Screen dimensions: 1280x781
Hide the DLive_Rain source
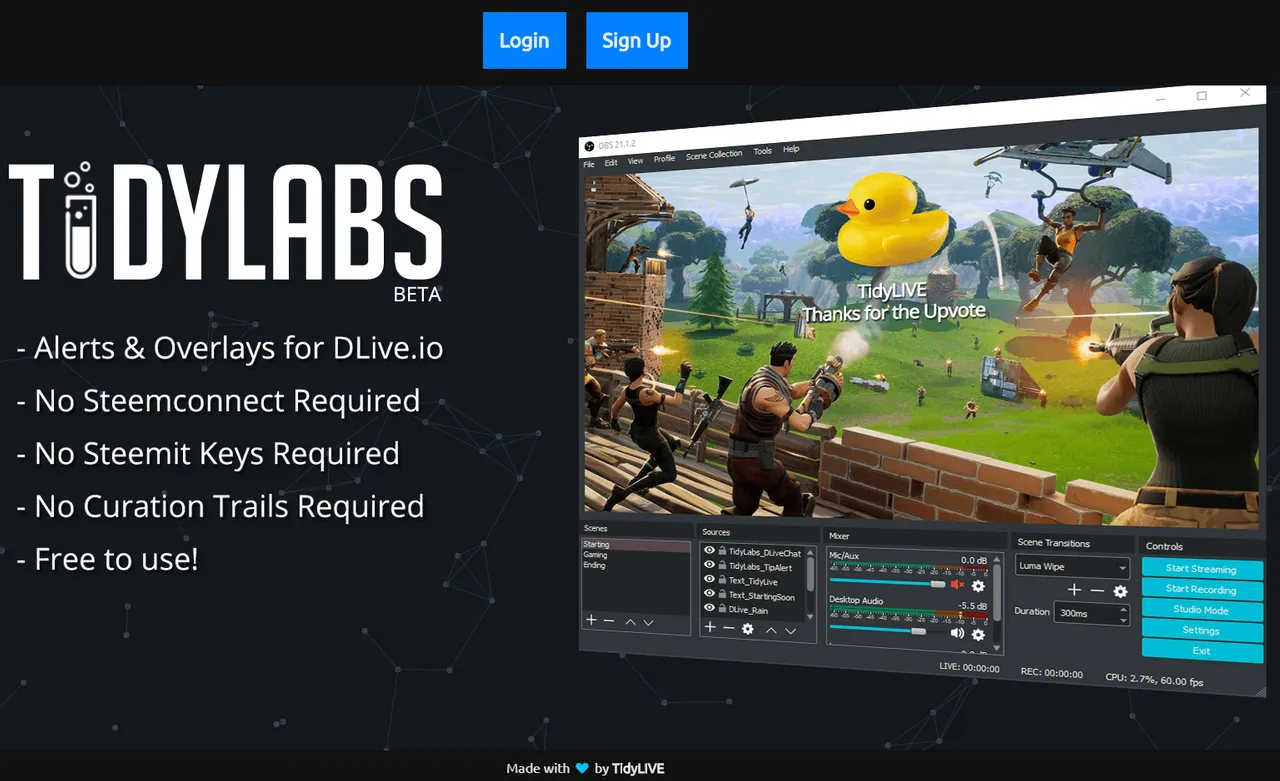click(x=709, y=607)
